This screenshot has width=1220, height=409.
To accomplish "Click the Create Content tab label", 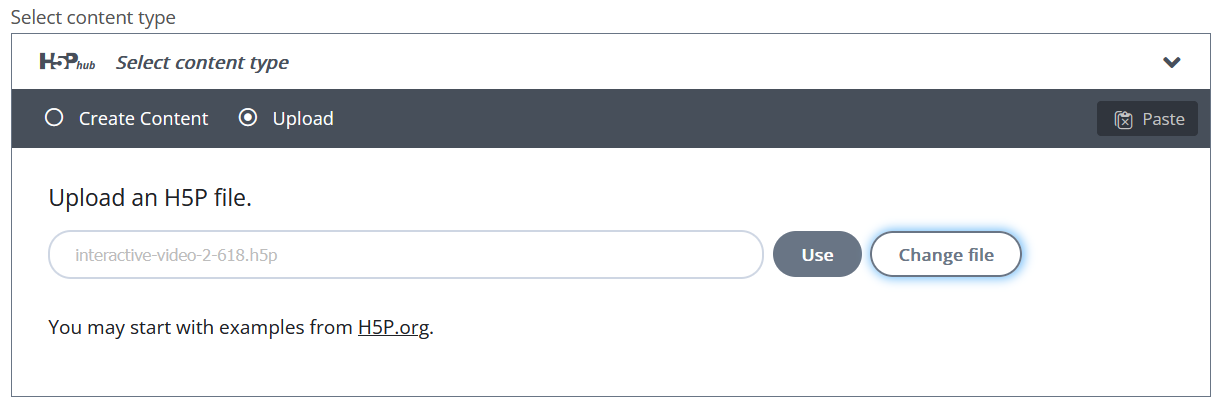I will (x=144, y=118).
